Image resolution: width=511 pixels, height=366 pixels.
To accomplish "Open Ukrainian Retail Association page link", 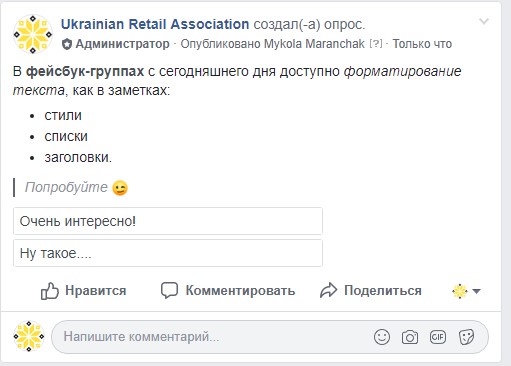I will (155, 24).
